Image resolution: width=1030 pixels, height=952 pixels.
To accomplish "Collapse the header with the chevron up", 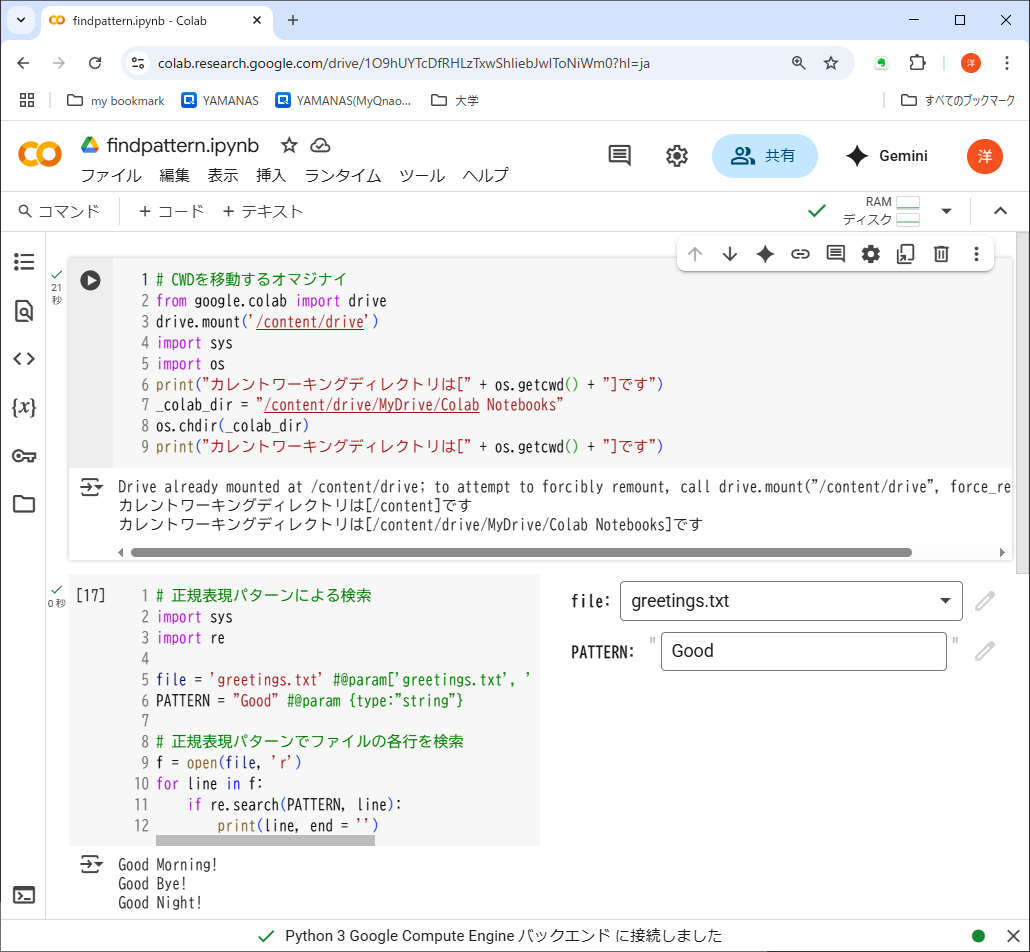I will point(1000,211).
